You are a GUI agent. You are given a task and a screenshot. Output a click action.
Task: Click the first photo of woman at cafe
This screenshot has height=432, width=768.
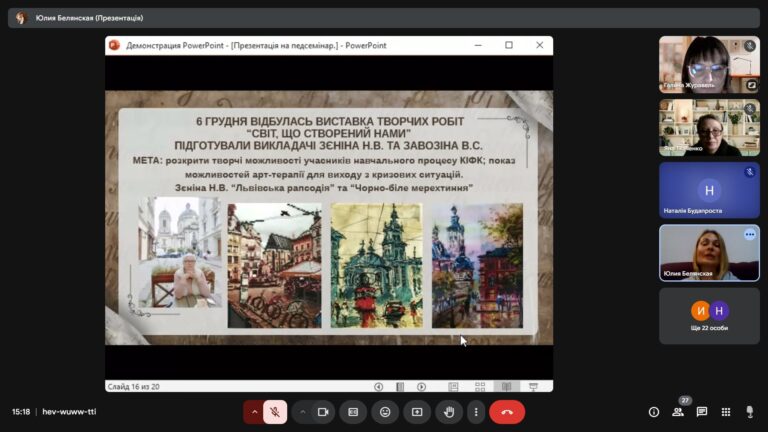pos(180,253)
